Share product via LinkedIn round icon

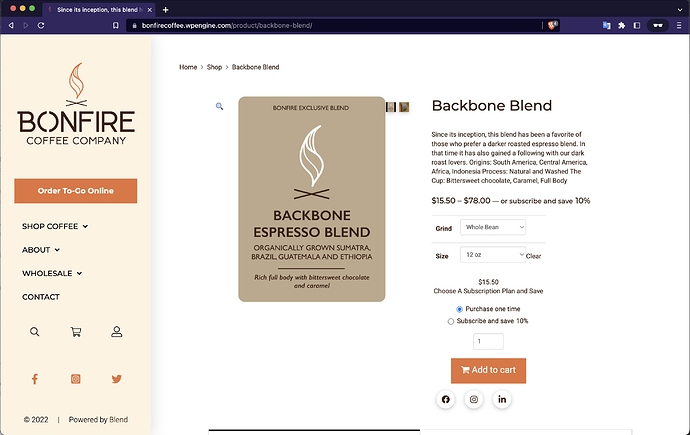point(502,400)
